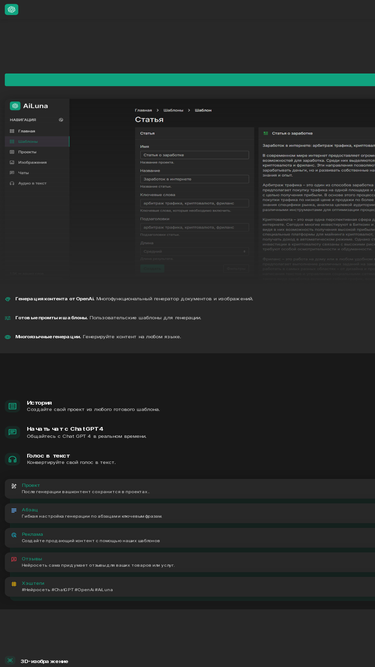
Task: Click the round icon beside НАВИГАЦИЯ header
Action: point(61,120)
